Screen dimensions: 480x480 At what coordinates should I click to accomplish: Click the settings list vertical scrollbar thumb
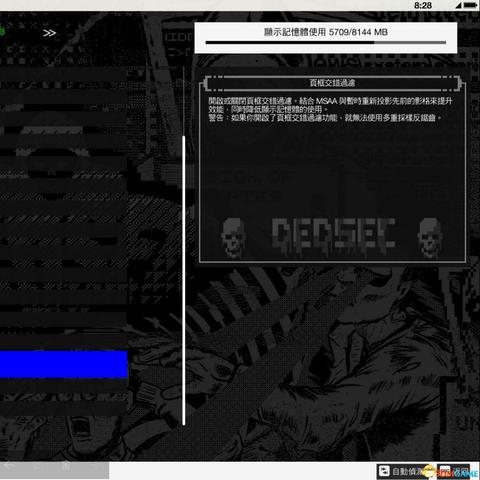pyautogui.click(x=184, y=280)
